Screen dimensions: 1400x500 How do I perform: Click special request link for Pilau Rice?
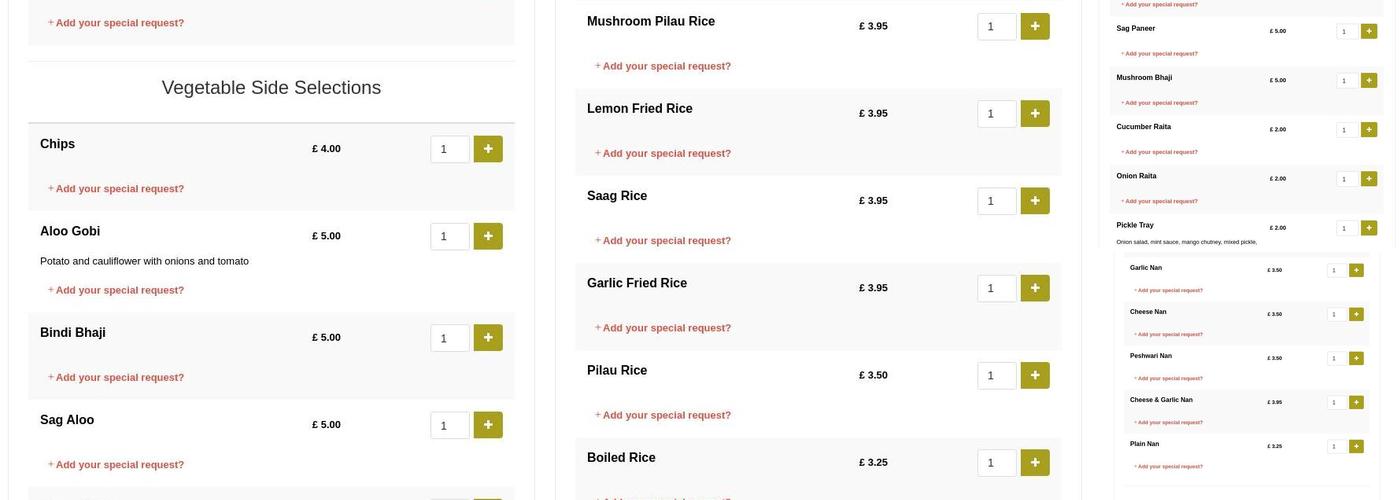(x=666, y=415)
